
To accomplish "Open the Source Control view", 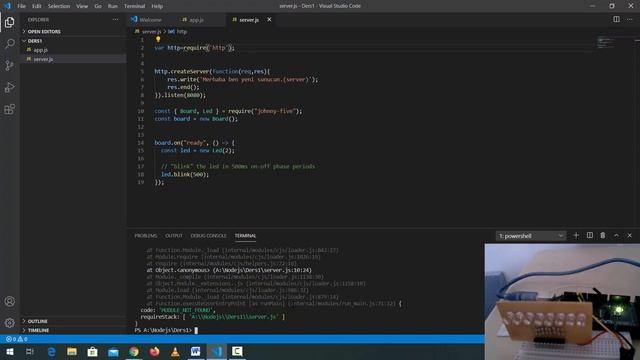I will [9, 65].
